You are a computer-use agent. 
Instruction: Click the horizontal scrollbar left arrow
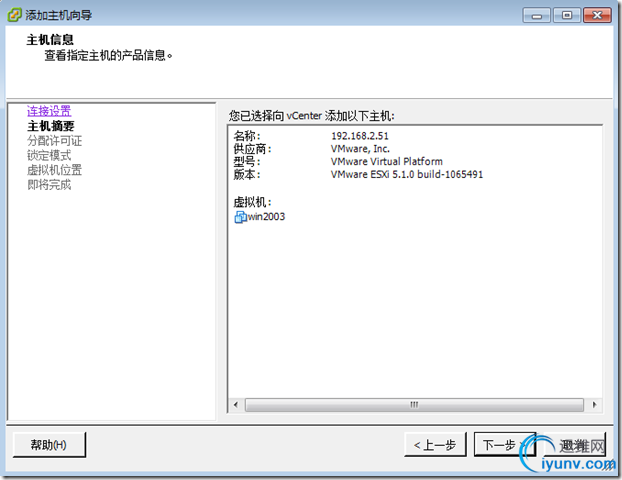click(x=236, y=405)
